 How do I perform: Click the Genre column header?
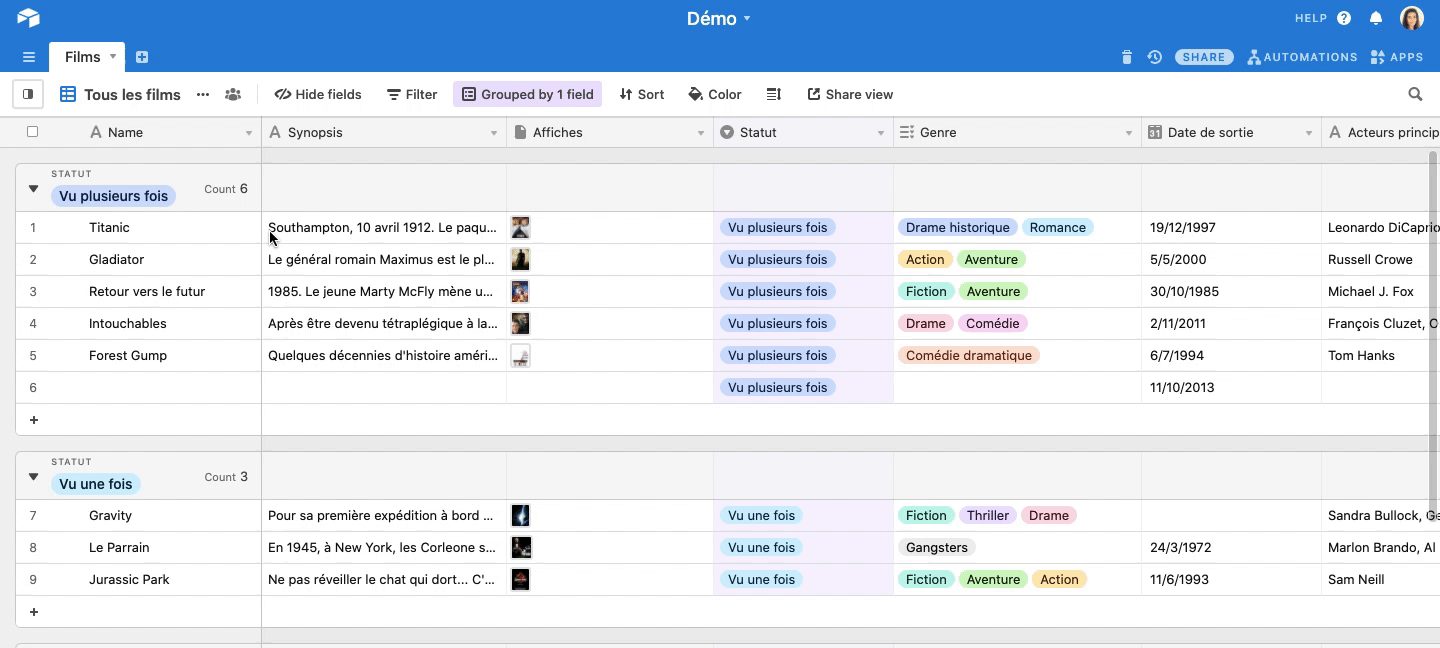1017,133
